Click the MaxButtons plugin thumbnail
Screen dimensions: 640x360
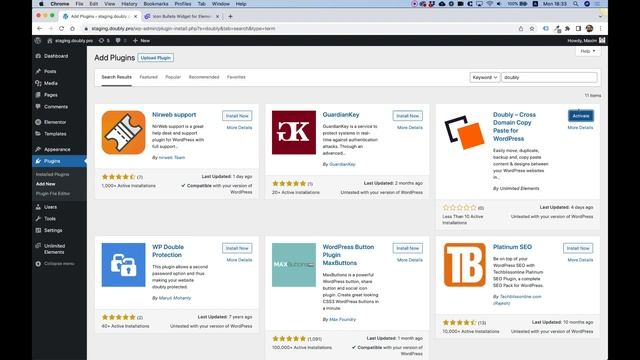point(294,265)
